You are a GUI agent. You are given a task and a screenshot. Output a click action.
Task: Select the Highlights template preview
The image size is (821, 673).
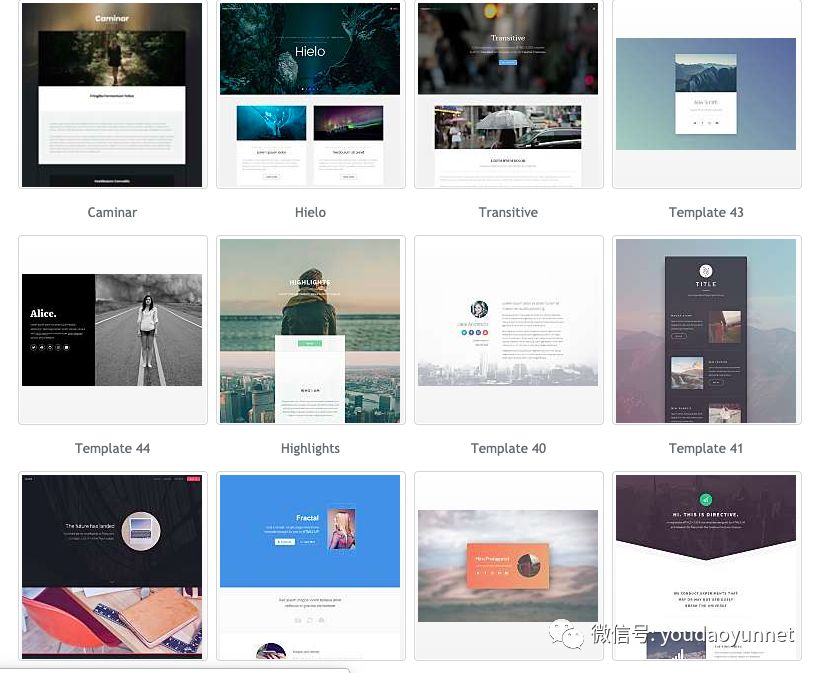(x=310, y=330)
